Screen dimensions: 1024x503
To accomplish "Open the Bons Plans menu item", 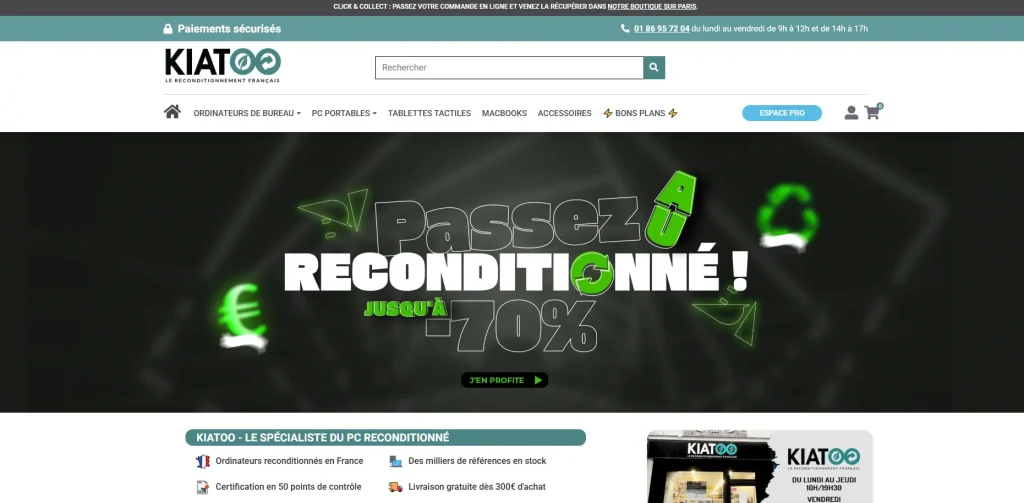I will 640,113.
